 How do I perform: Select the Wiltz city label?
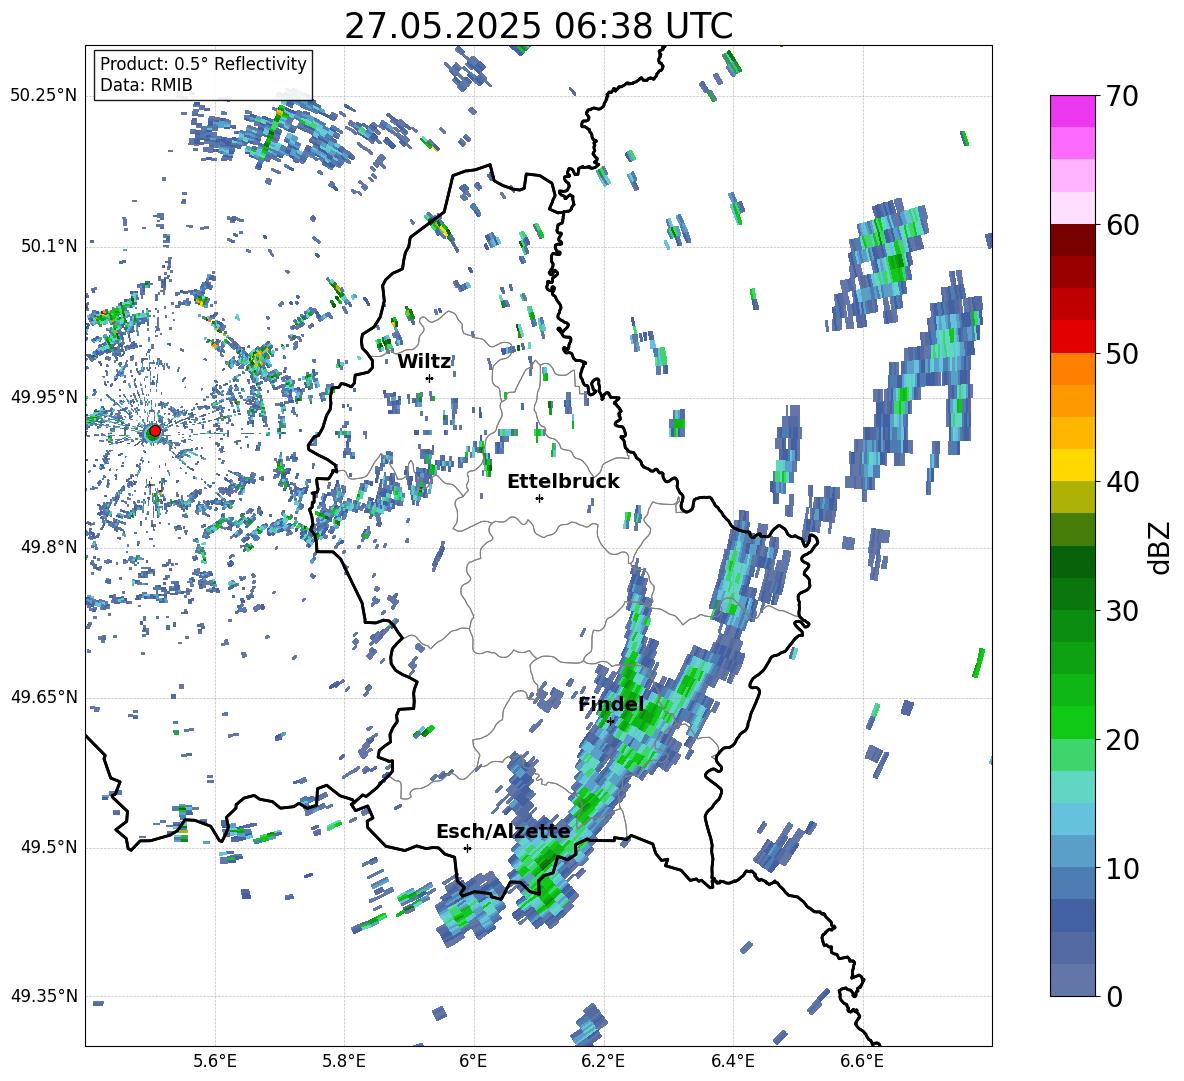coord(424,362)
